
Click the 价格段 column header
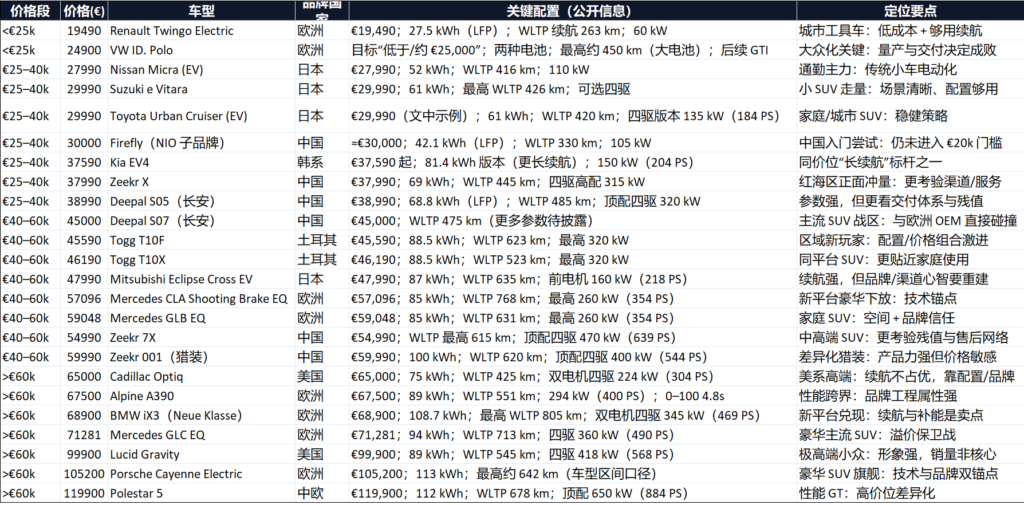pyautogui.click(x=29, y=11)
